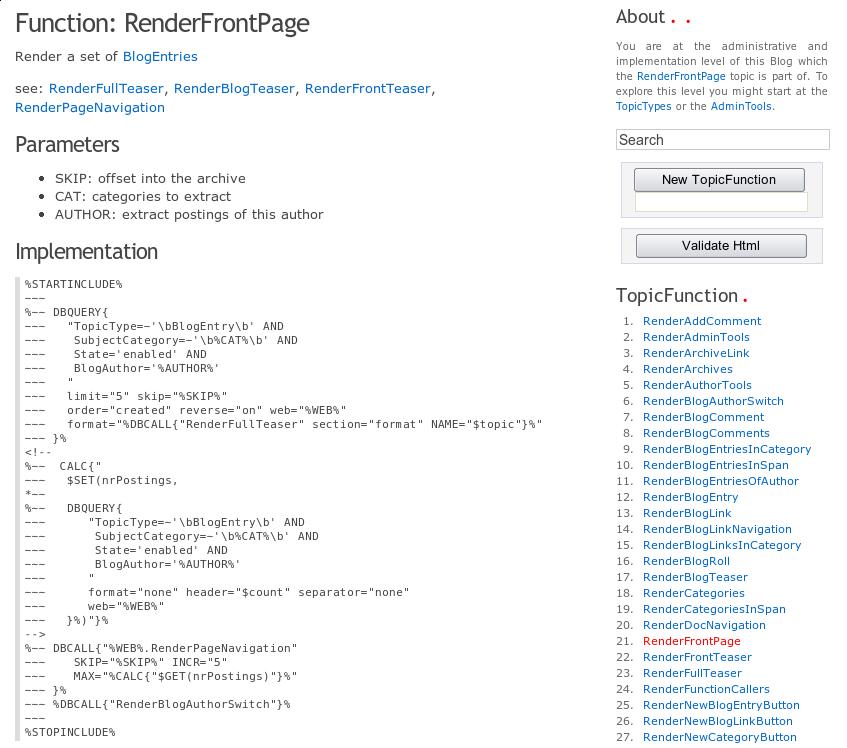
Task: Click the RenderFrontPage link in About paragraph
Action: pyautogui.click(x=680, y=76)
